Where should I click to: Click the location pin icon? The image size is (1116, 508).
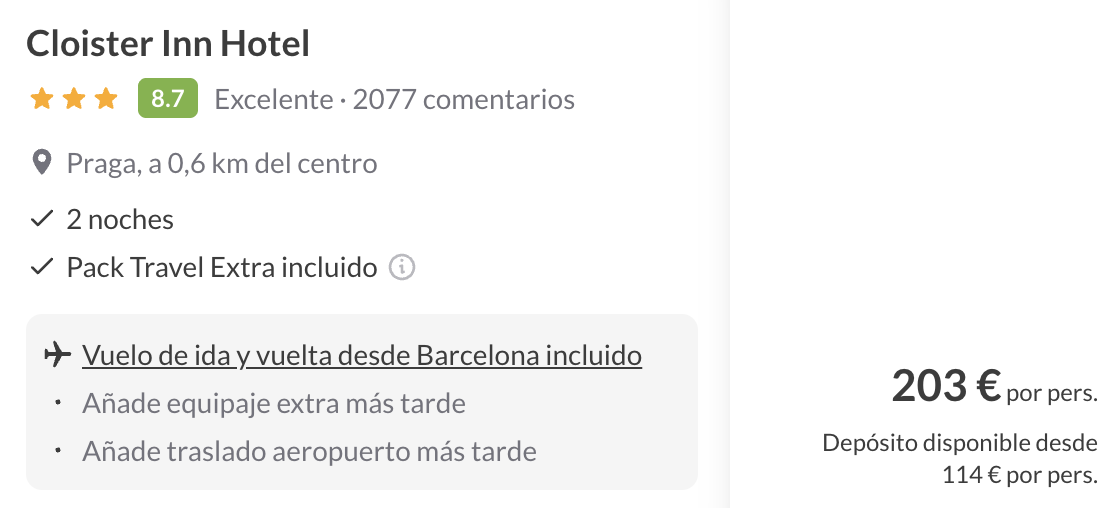(x=42, y=163)
